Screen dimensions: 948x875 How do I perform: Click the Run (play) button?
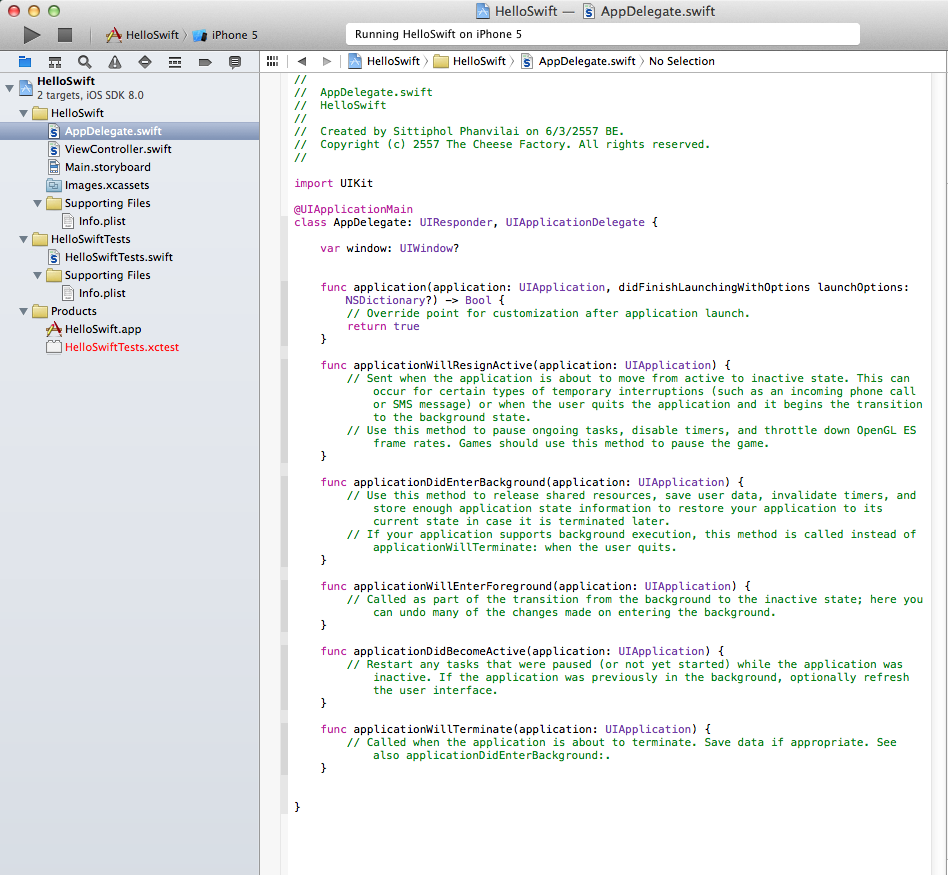point(32,35)
